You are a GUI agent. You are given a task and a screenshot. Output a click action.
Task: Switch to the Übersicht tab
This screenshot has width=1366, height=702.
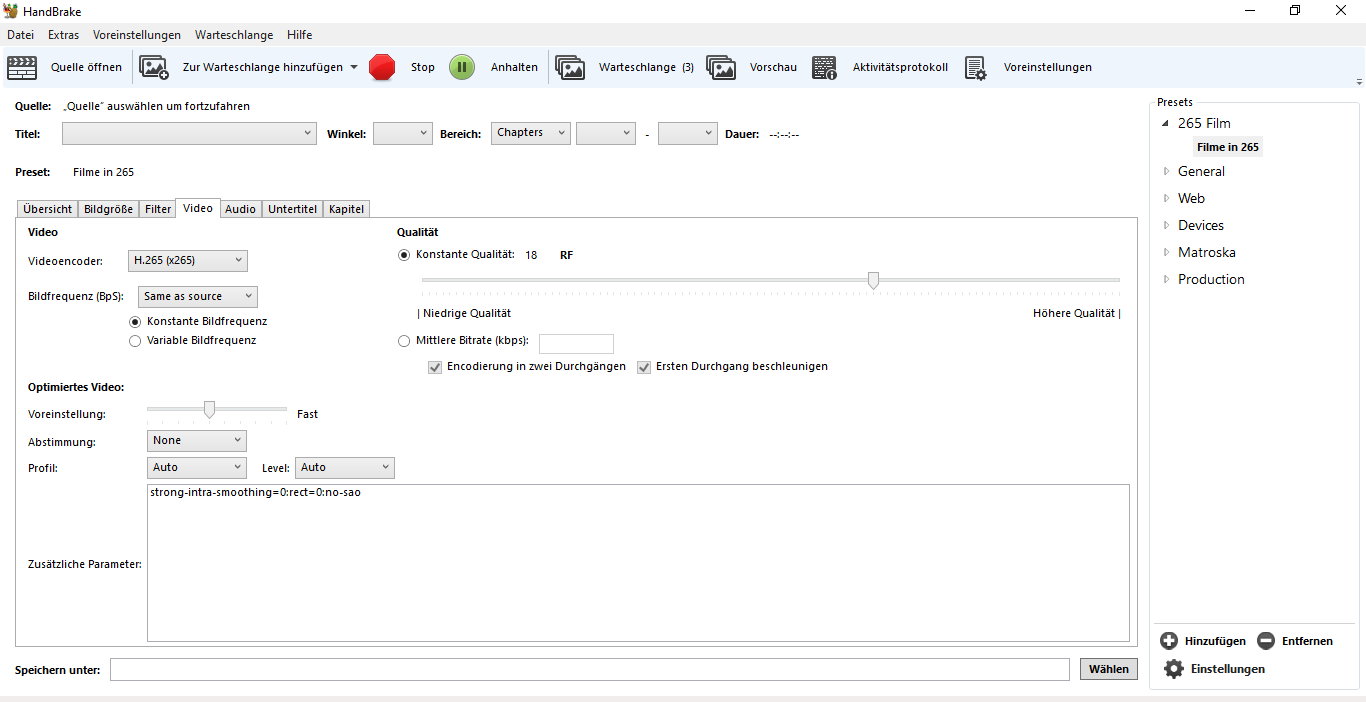(x=48, y=209)
